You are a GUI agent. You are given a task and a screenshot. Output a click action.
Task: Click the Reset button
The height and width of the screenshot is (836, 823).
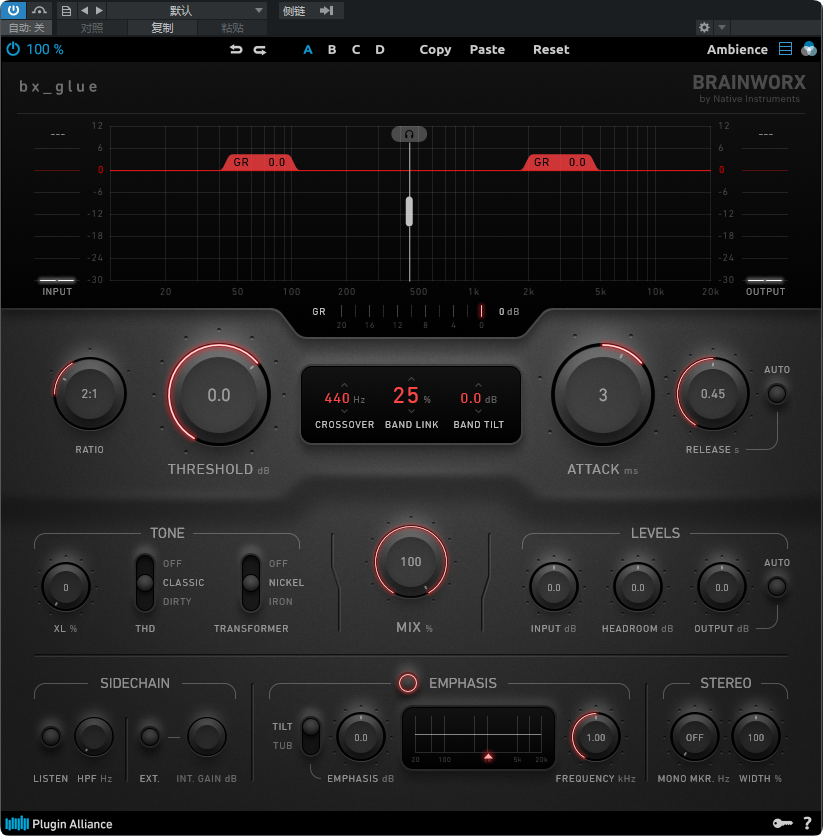click(551, 50)
